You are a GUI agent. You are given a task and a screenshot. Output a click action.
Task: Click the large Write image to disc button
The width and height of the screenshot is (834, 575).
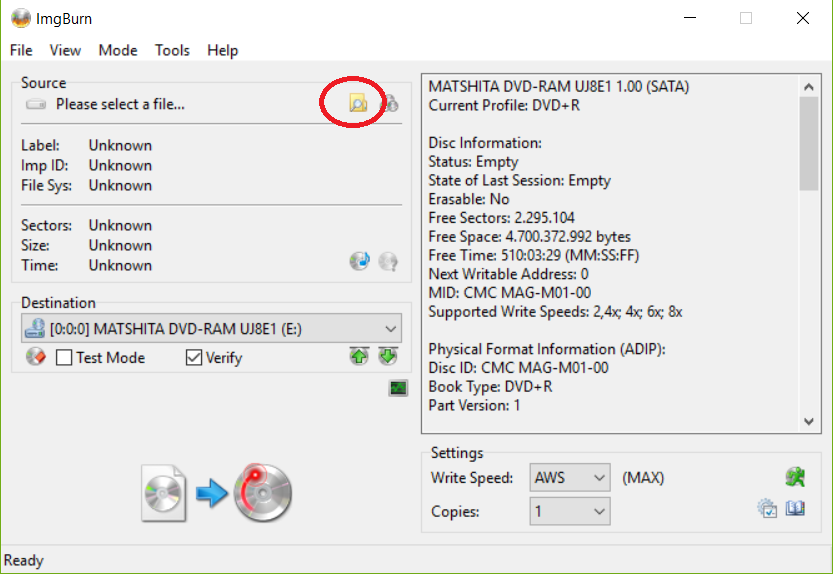pos(216,493)
